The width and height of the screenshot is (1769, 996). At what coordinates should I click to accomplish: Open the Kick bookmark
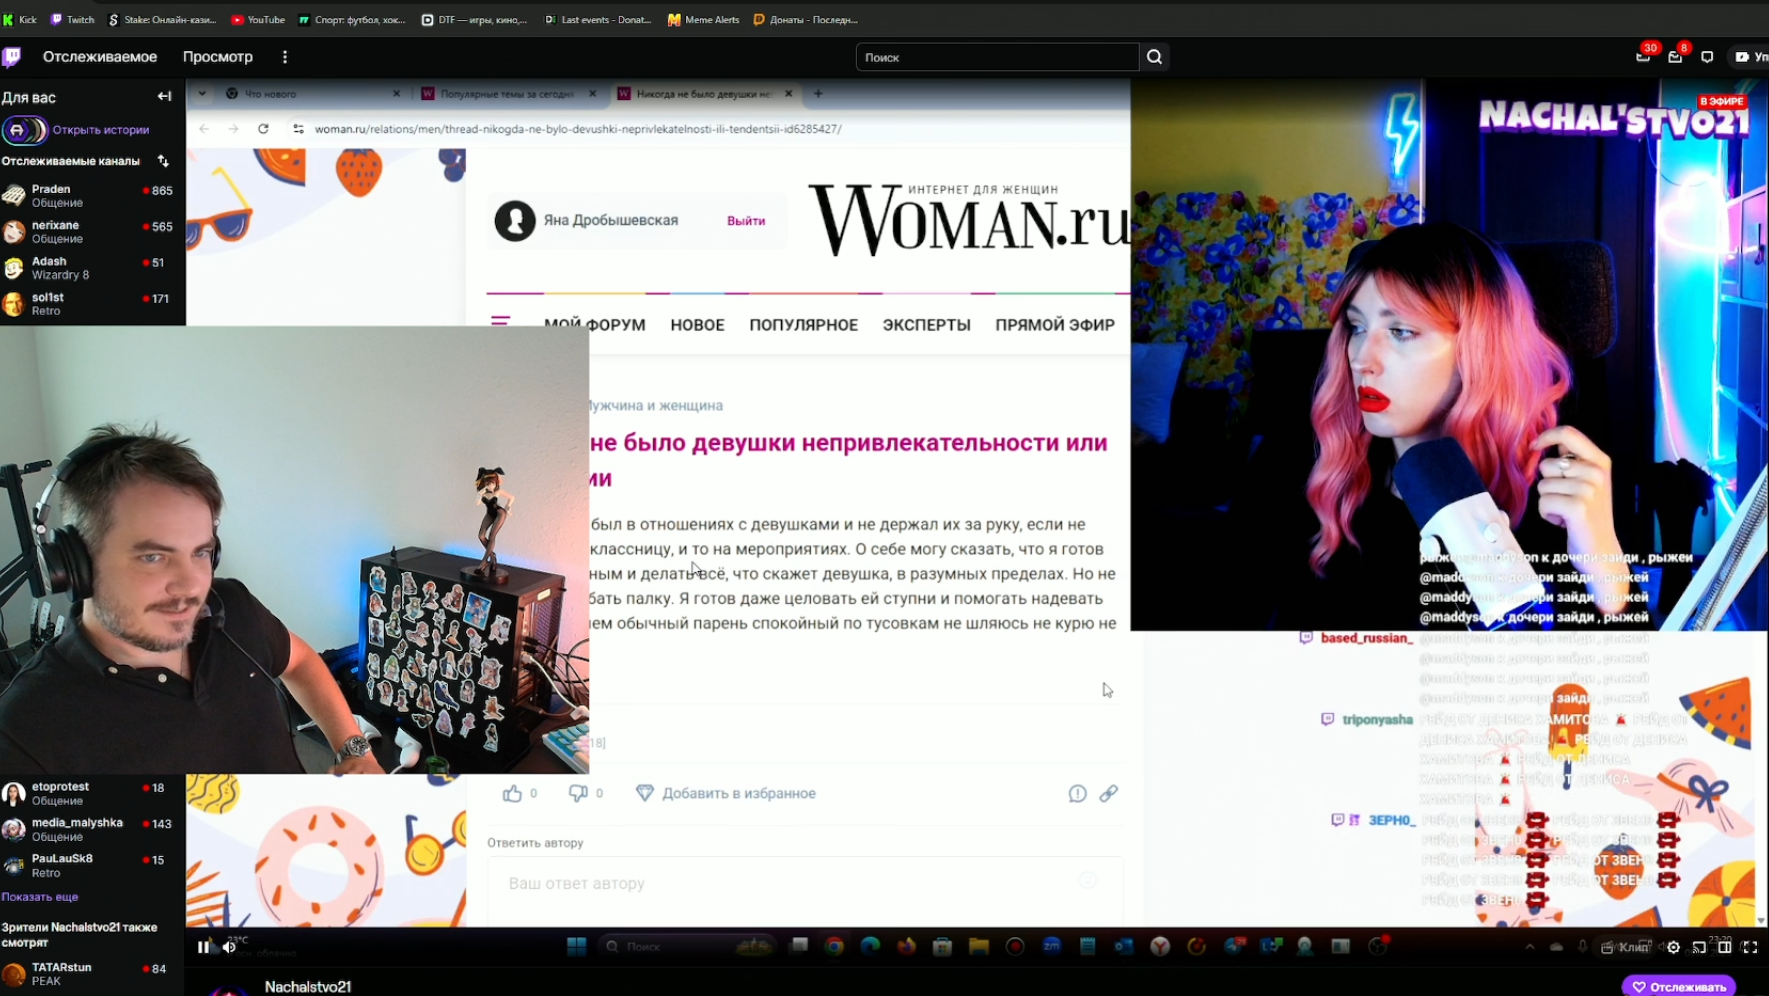click(x=20, y=19)
